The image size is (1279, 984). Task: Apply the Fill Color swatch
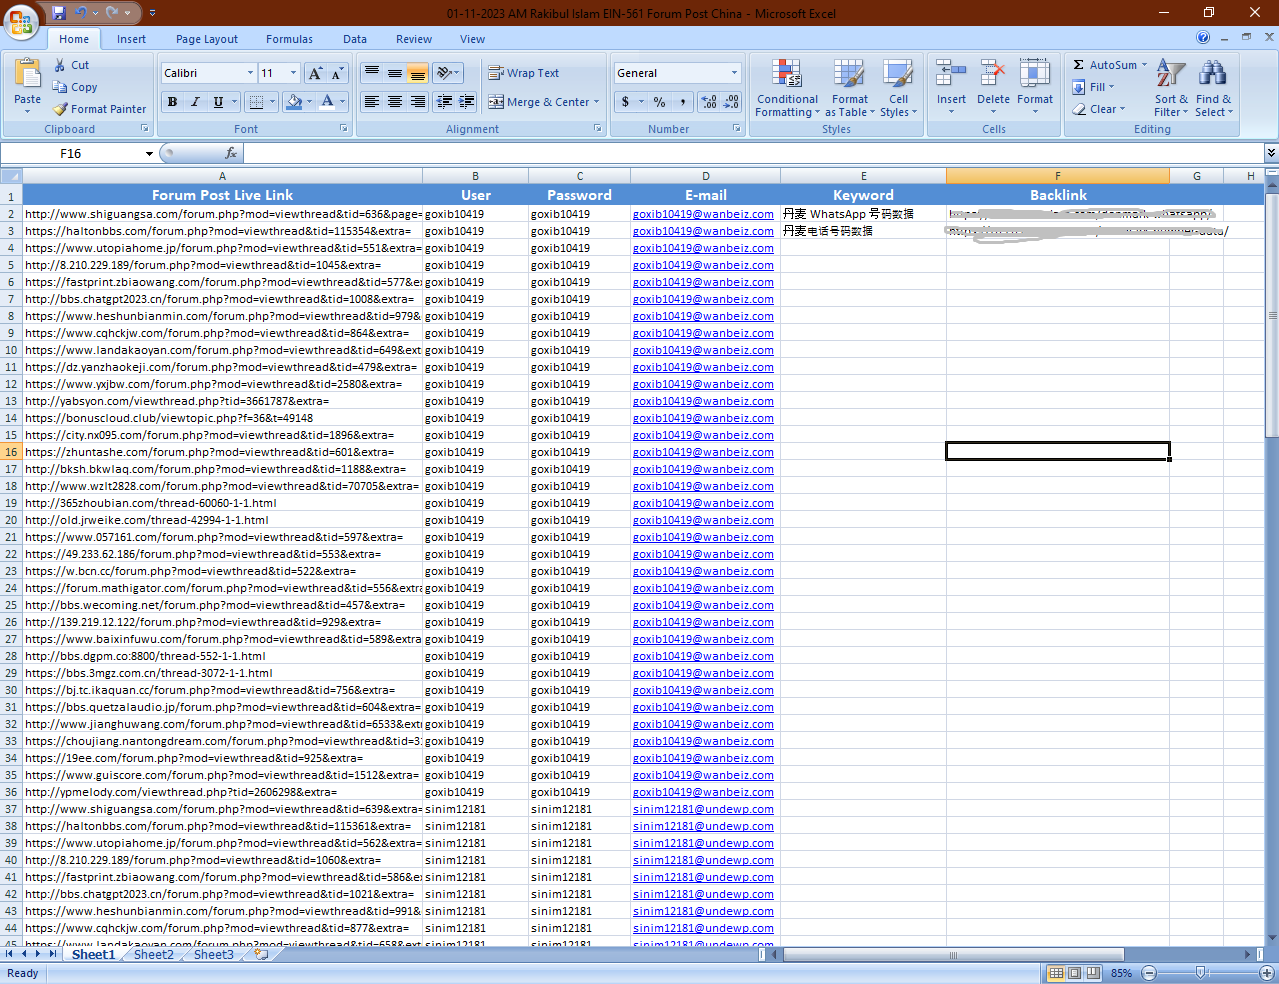(x=293, y=102)
